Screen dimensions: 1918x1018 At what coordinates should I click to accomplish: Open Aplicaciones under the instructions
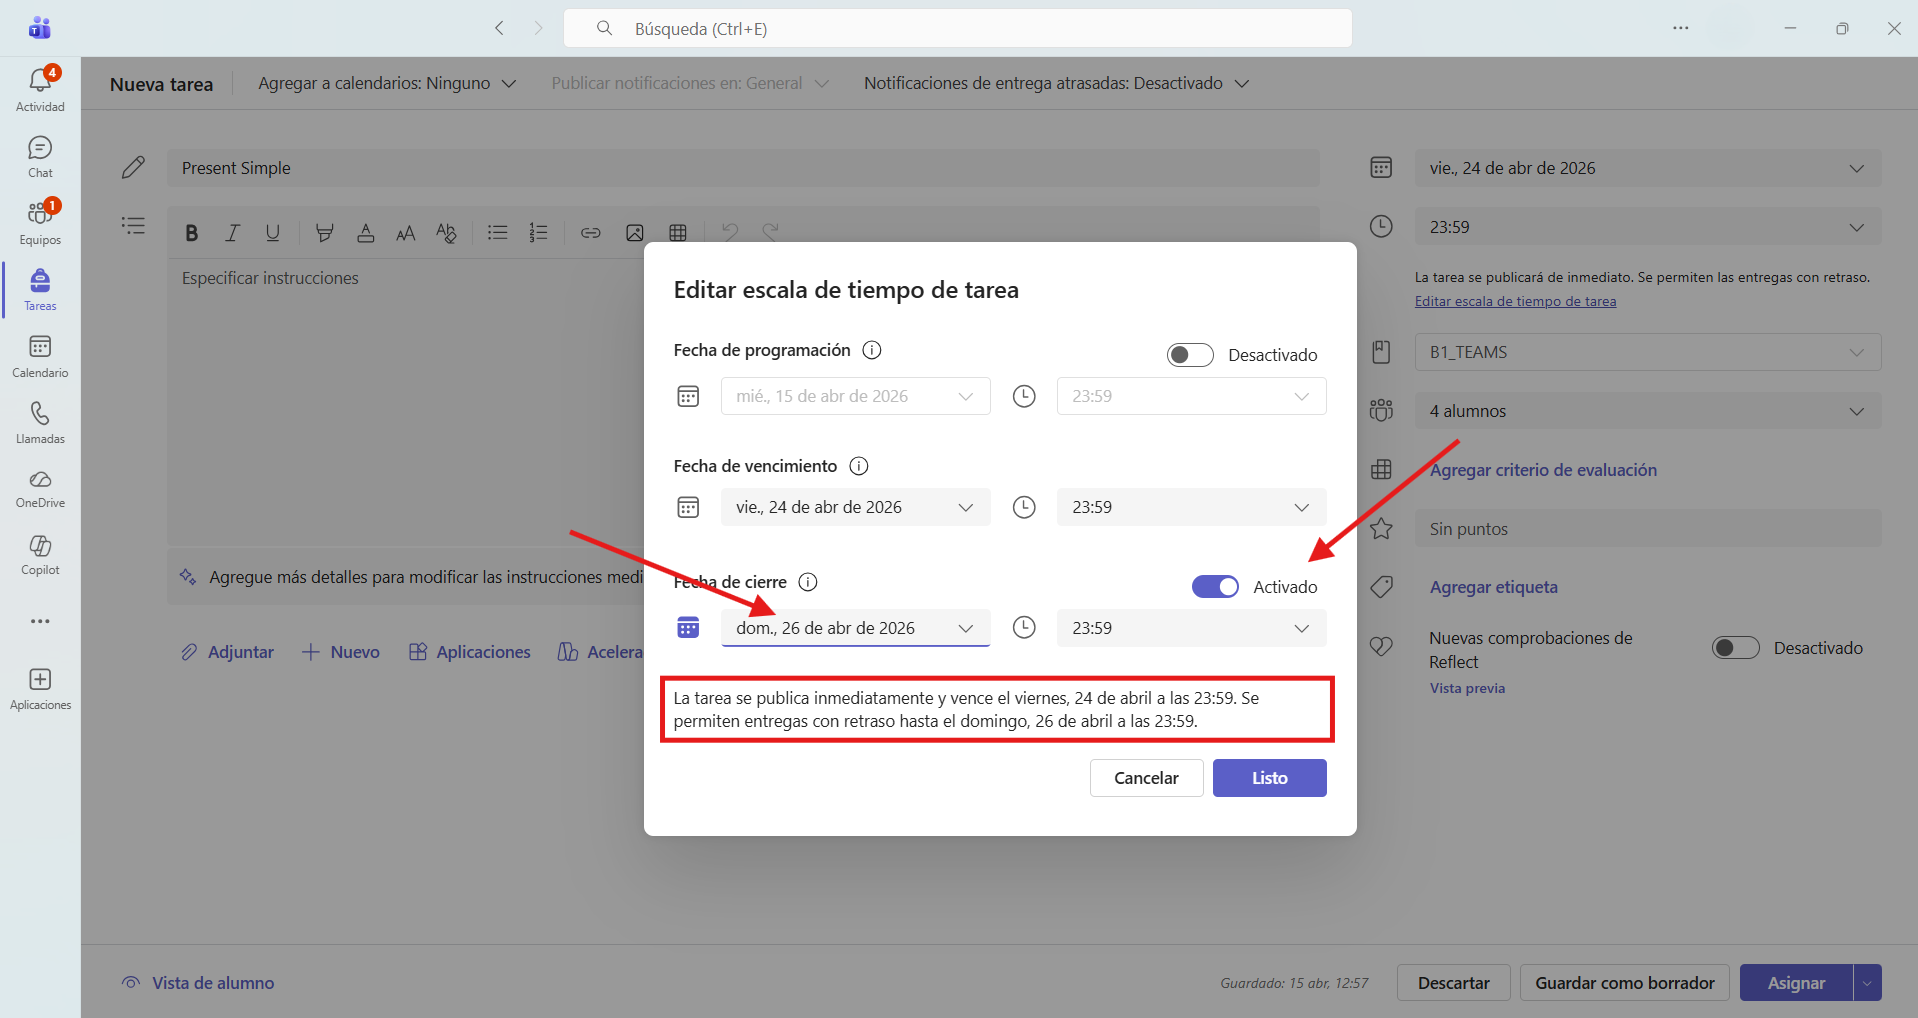pos(470,652)
